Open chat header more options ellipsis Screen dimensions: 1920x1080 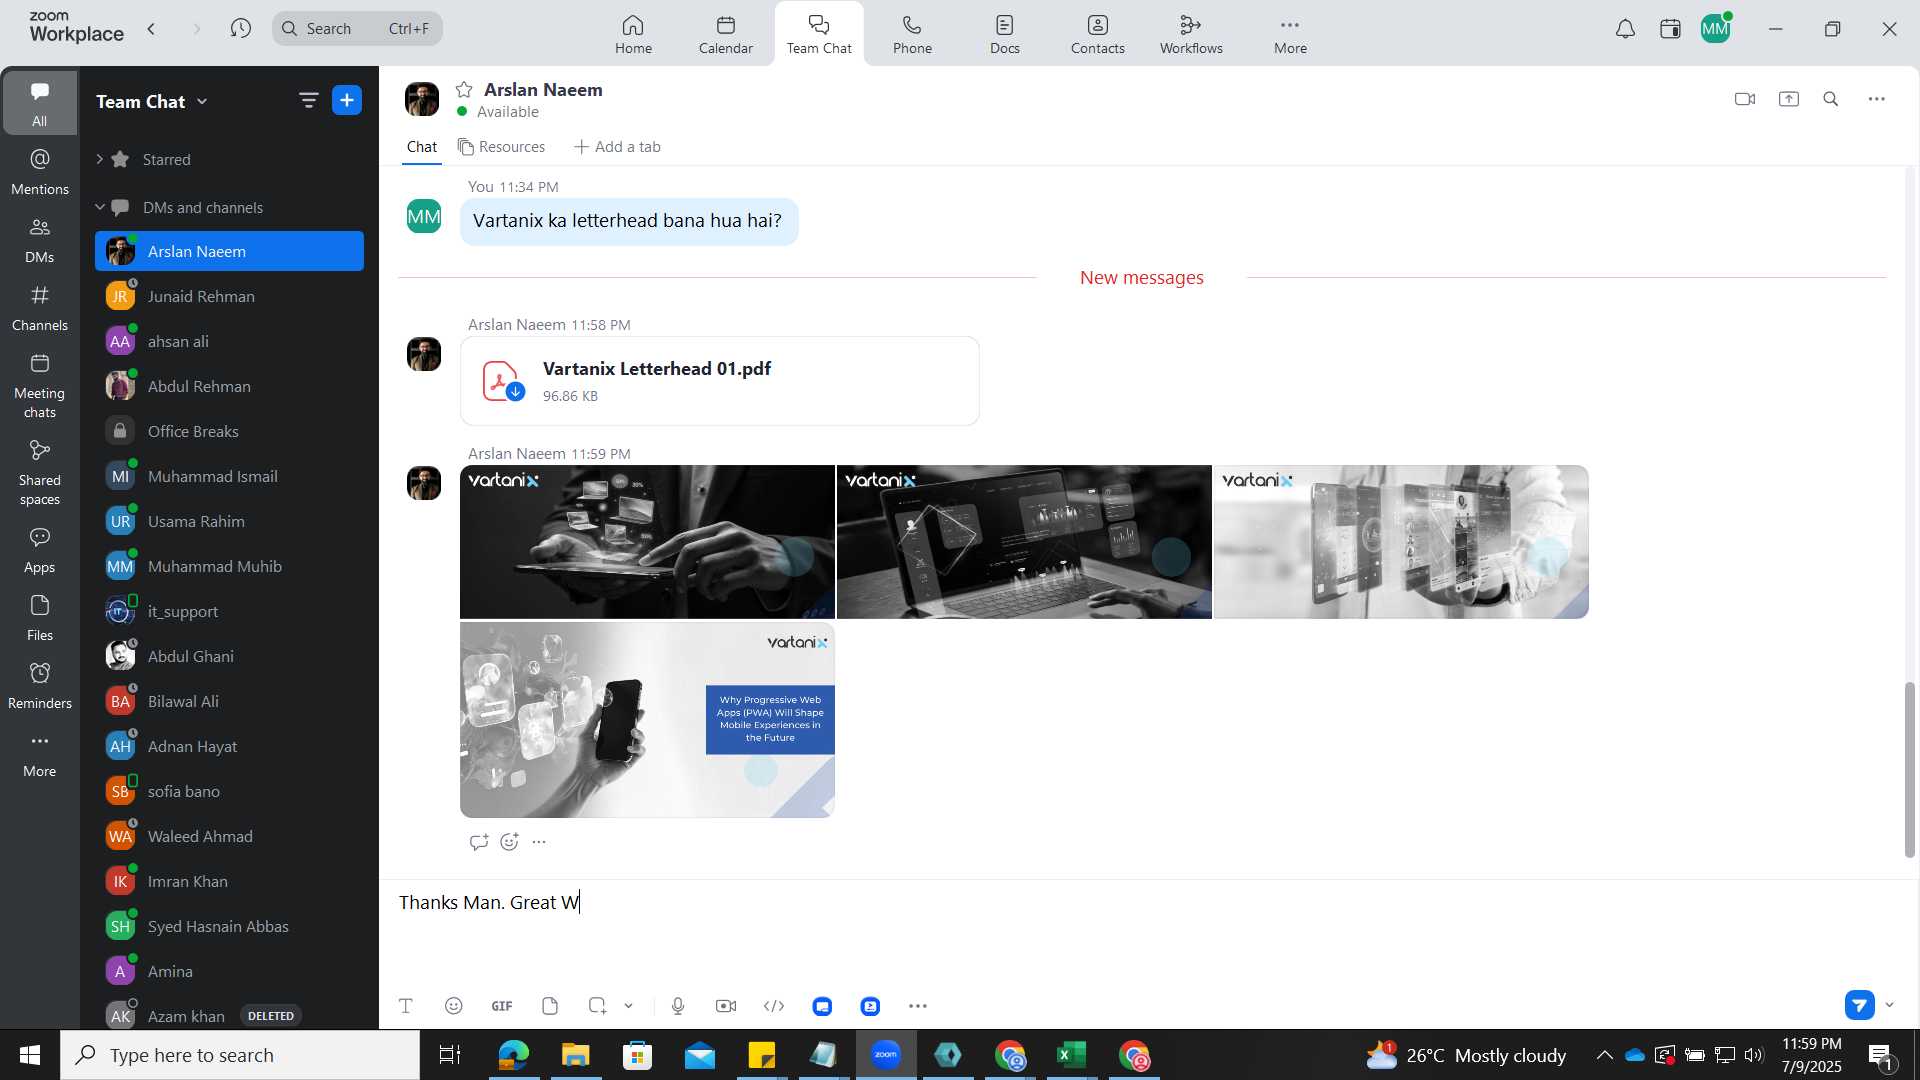click(1877, 99)
